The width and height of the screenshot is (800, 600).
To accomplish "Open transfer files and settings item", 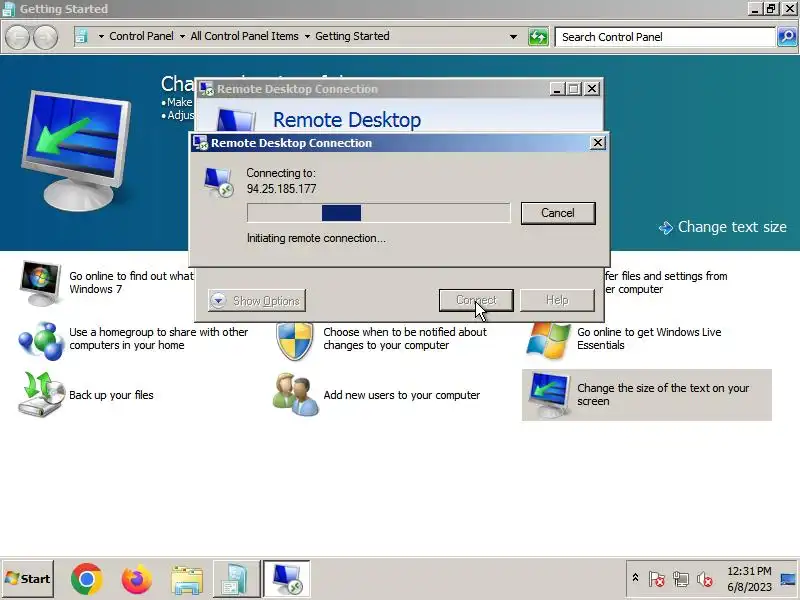I will click(666, 283).
